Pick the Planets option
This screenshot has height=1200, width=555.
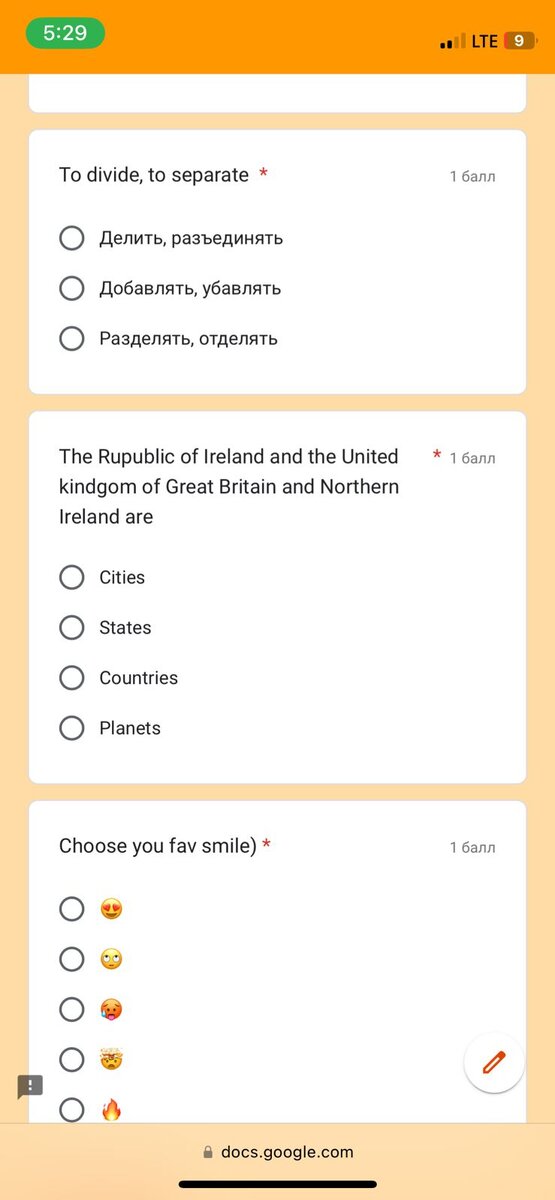tap(110, 728)
